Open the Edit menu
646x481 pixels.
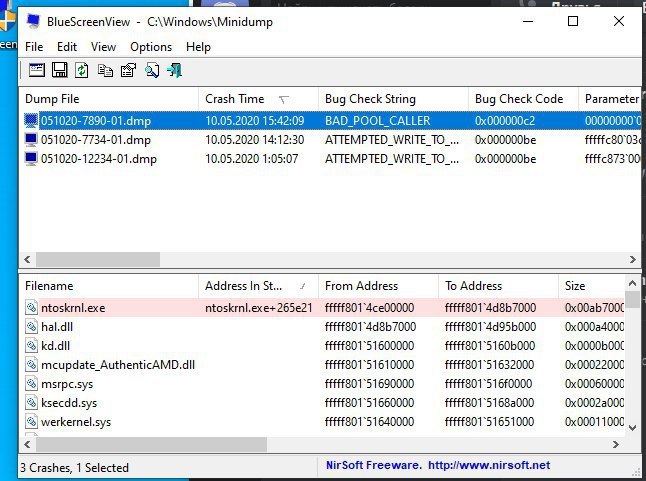click(x=67, y=47)
